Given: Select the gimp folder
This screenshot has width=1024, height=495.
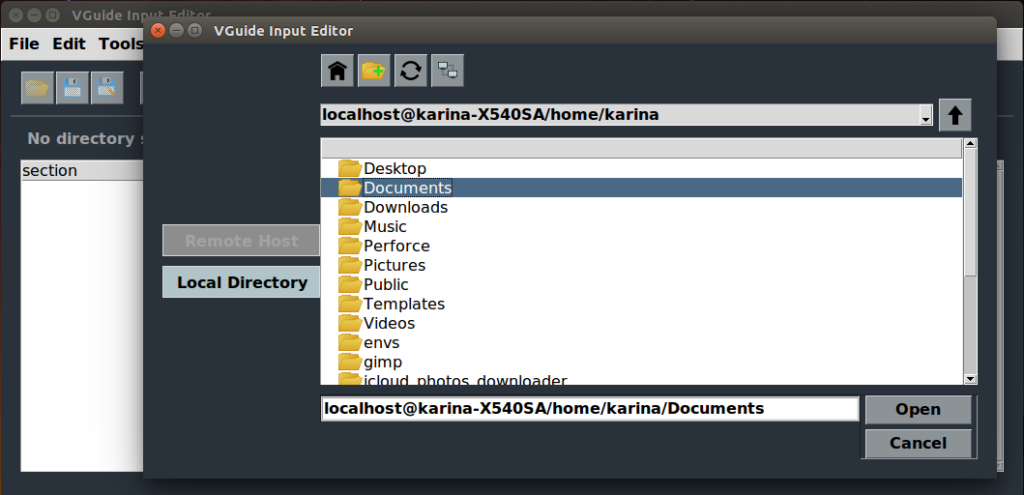Looking at the screenshot, I should point(641,362).
